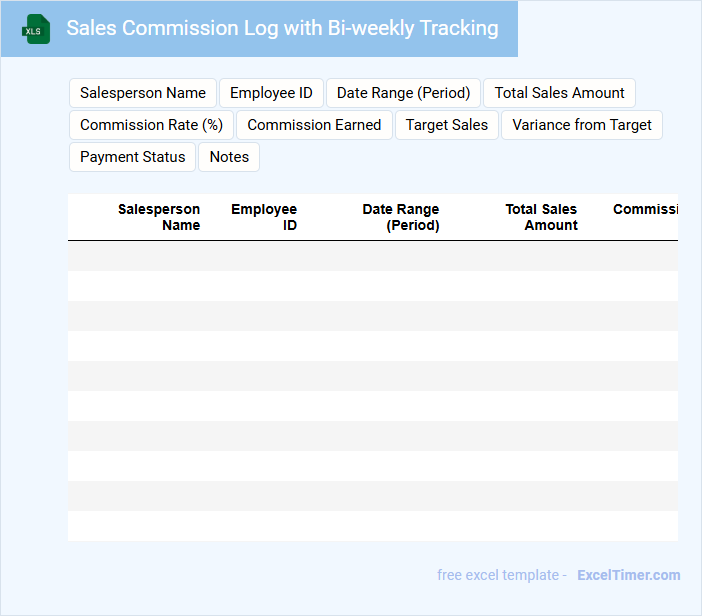702x616 pixels.
Task: Click the Employee ID column header
Action: (264, 217)
